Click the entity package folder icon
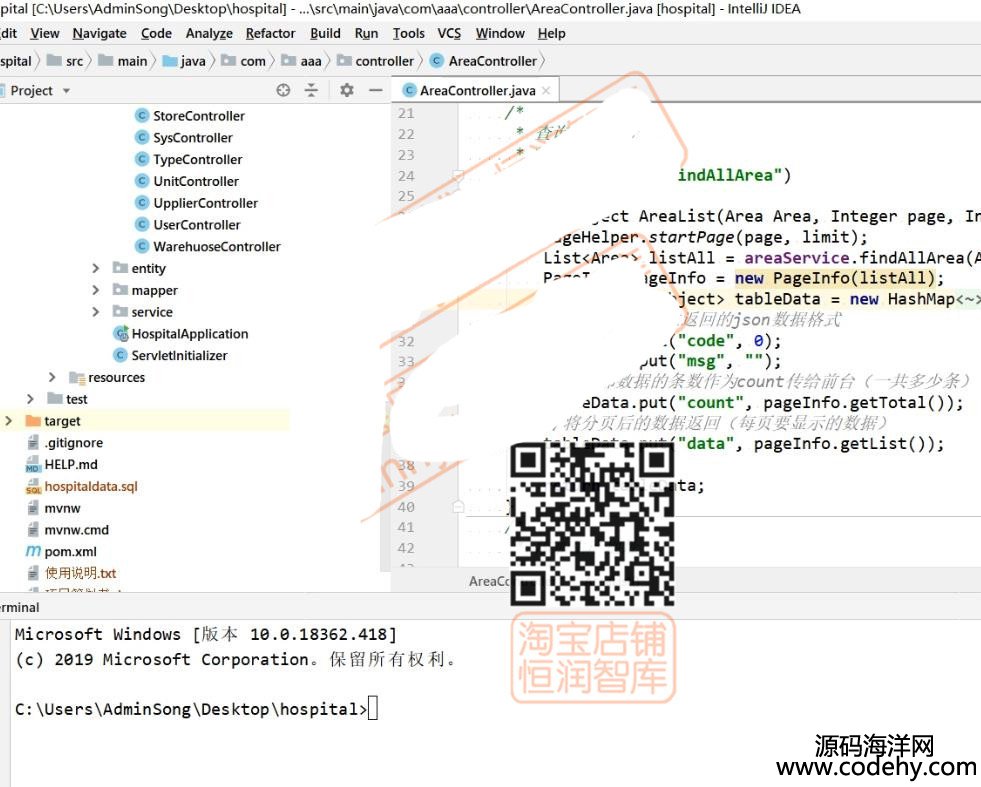Image resolution: width=981 pixels, height=787 pixels. tap(120, 268)
